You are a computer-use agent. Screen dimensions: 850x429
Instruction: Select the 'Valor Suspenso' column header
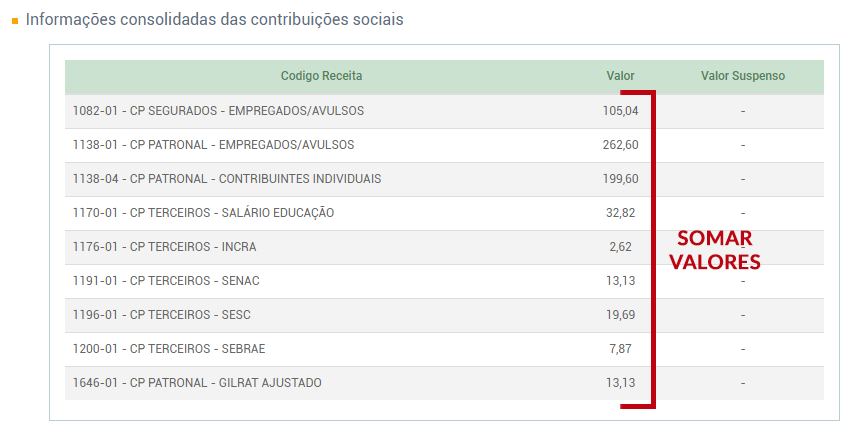743,76
